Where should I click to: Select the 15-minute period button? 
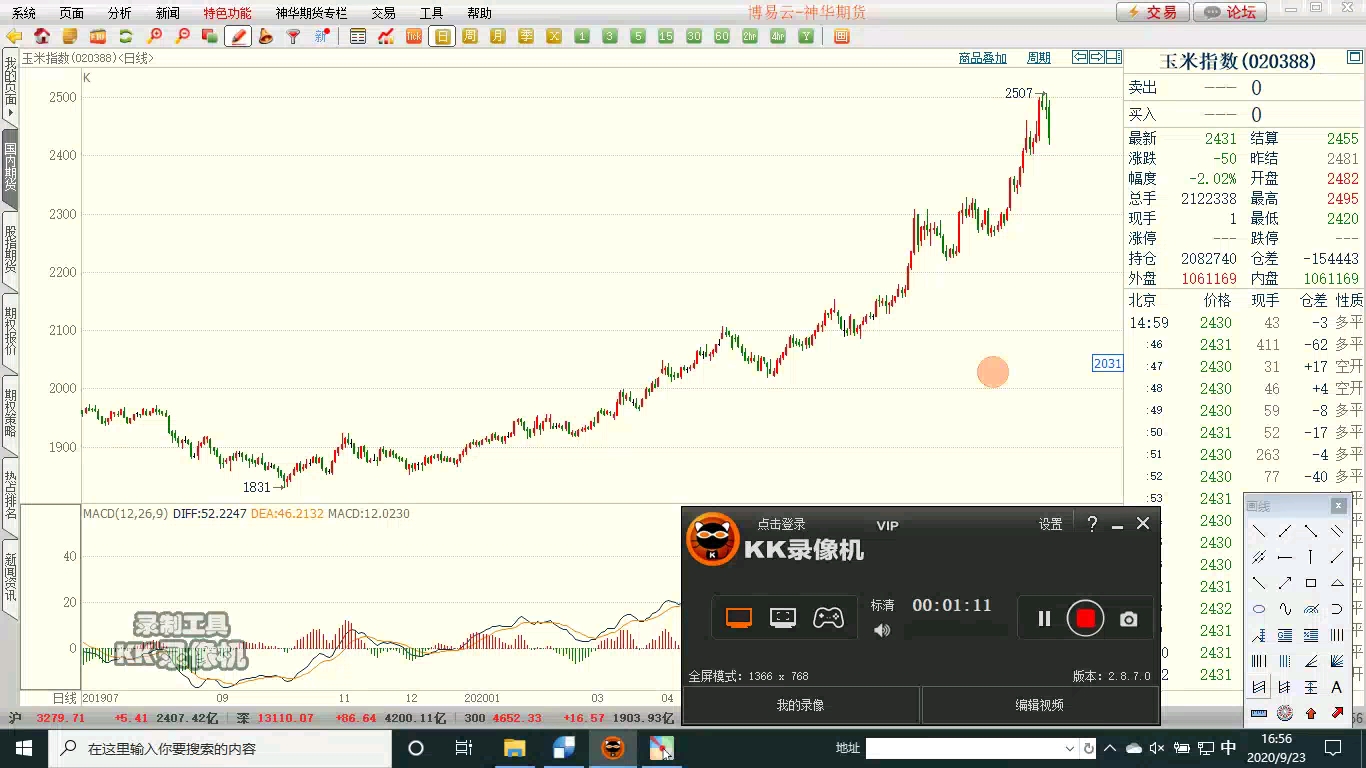click(x=666, y=36)
